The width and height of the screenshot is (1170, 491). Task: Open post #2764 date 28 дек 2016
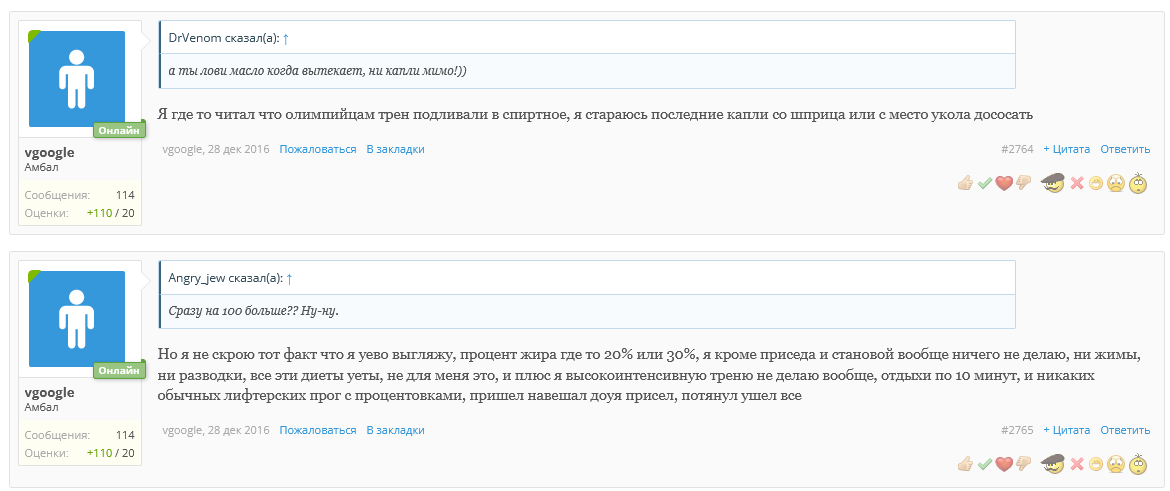[x=239, y=149]
